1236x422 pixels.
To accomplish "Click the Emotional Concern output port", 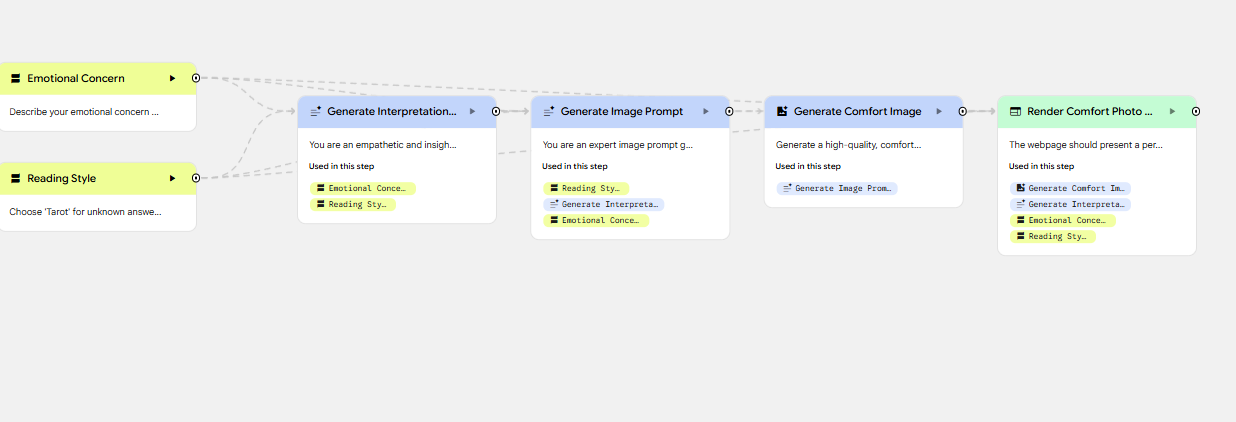I will coord(196,77).
